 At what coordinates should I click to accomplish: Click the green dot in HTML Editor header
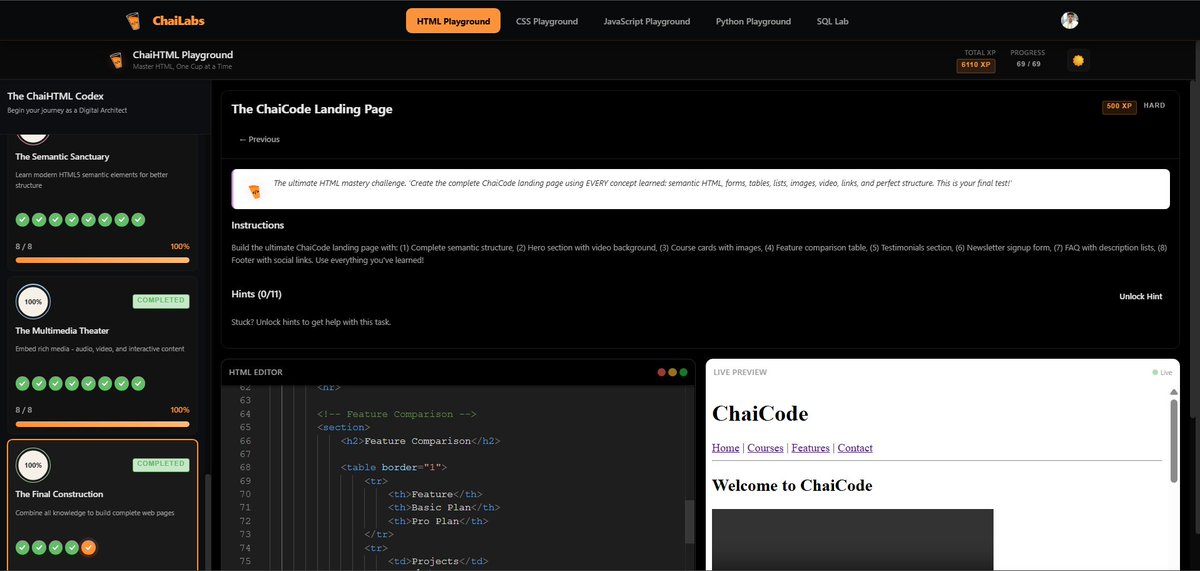683,372
